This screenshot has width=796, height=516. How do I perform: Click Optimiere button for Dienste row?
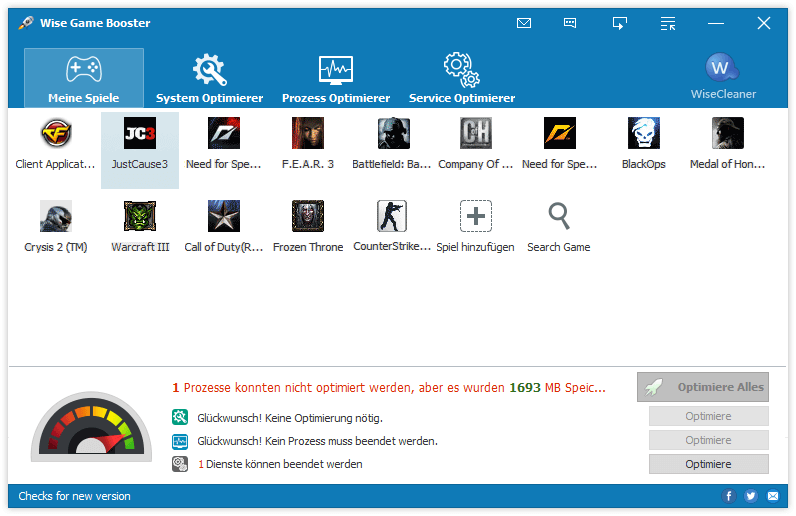pos(709,464)
